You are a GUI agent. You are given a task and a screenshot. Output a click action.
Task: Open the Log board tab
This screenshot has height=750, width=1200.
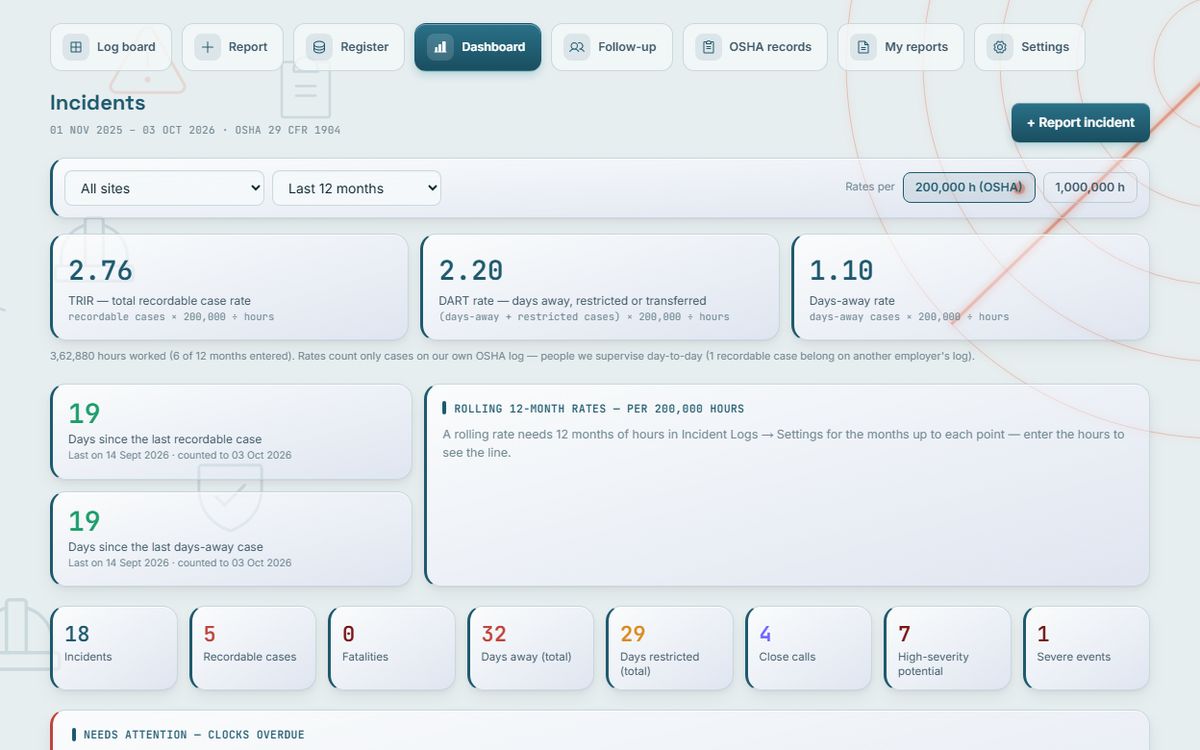(x=111, y=47)
